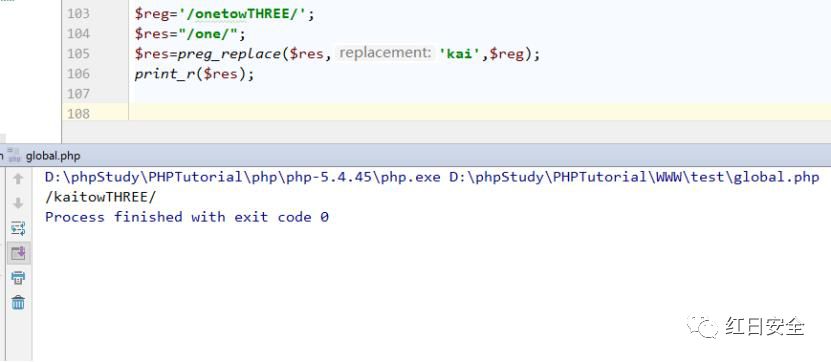This screenshot has width=831, height=362.
Task: Click the $reg variable on line 103
Action: [x=152, y=14]
